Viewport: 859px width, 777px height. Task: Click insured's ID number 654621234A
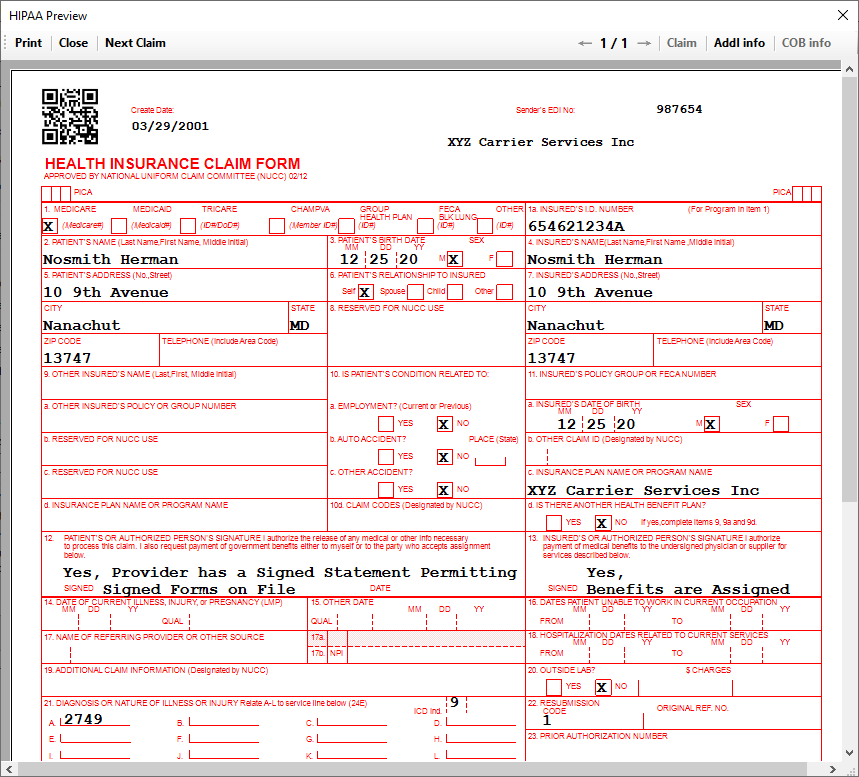576,226
